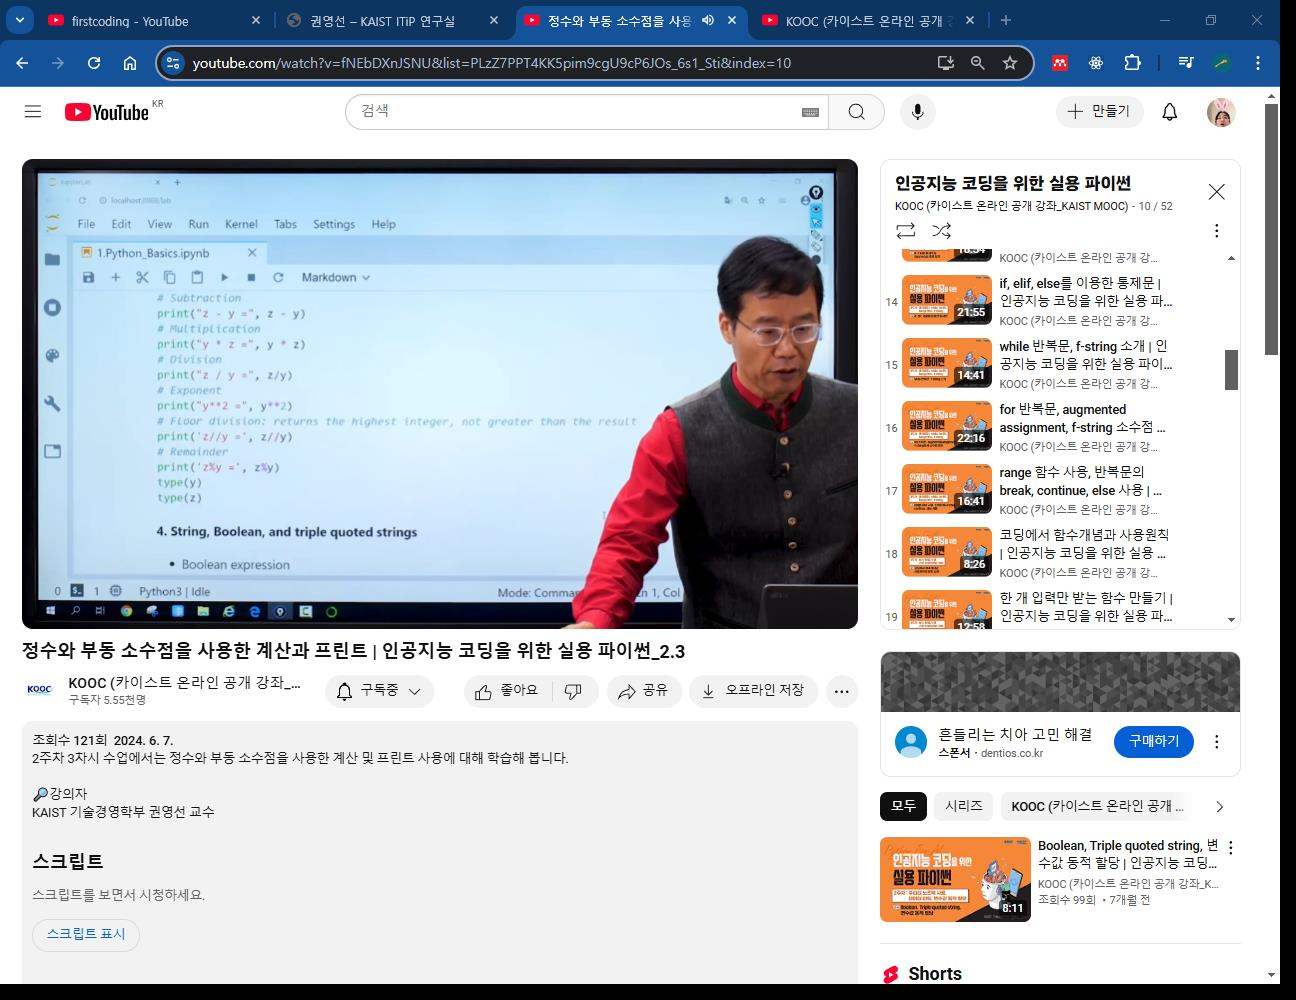The height and width of the screenshot is (1000, 1296).
Task: Like the video with 좋아요
Action: click(507, 691)
